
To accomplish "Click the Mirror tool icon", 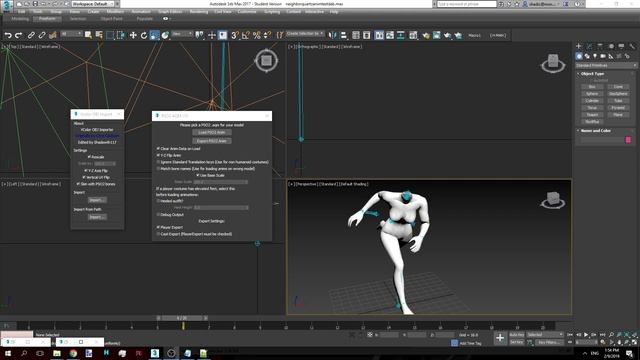I will pos(333,36).
